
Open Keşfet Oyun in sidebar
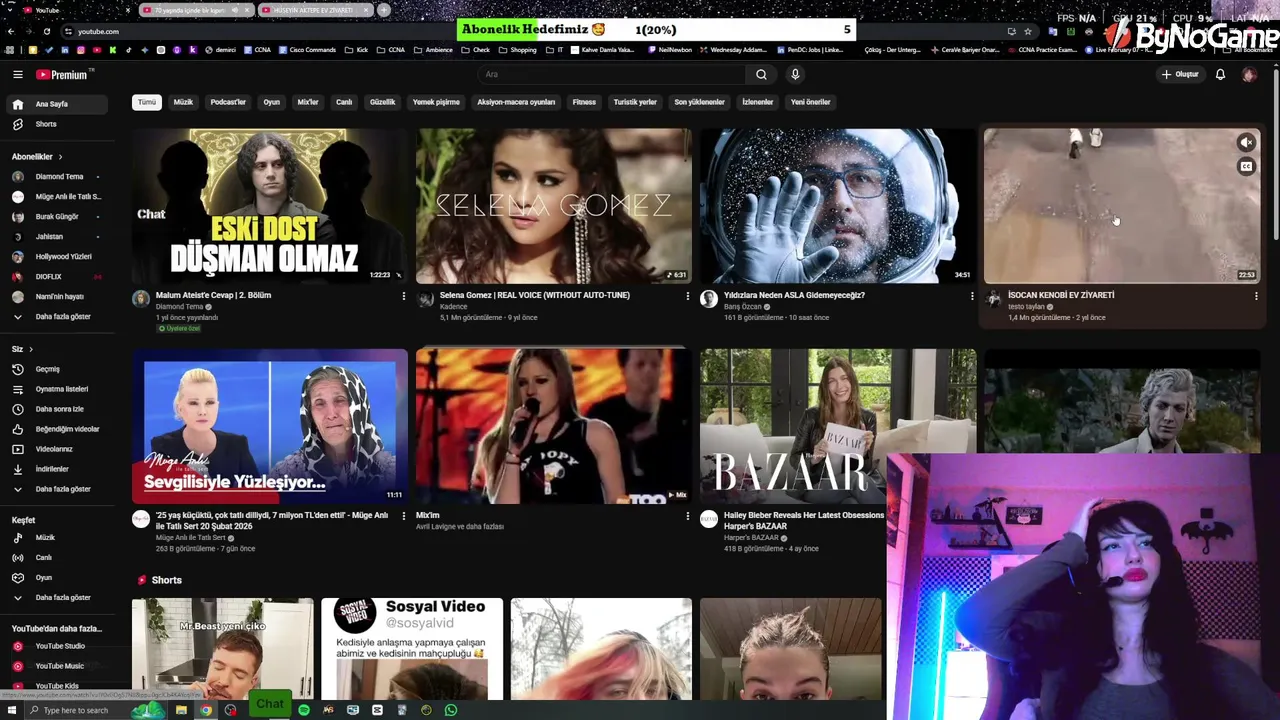point(43,578)
